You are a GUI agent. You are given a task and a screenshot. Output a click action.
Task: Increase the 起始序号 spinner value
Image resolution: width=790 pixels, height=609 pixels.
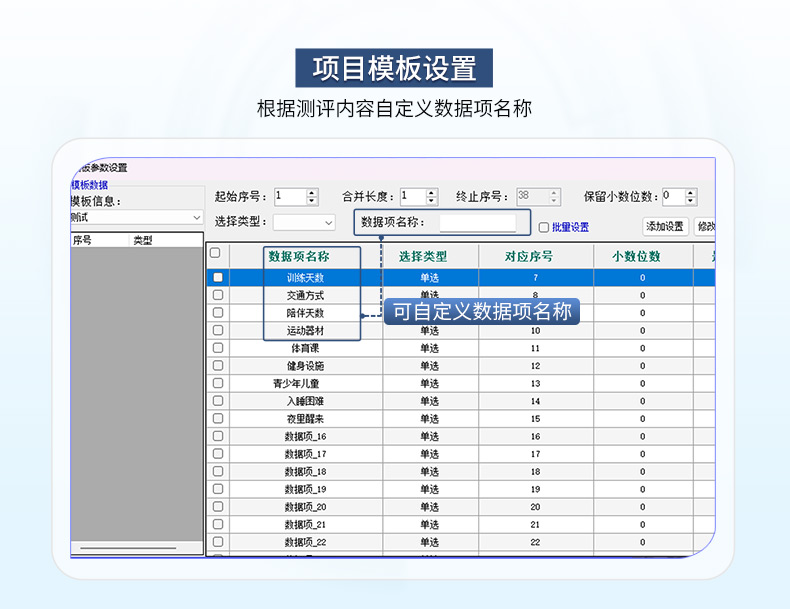(x=312, y=193)
